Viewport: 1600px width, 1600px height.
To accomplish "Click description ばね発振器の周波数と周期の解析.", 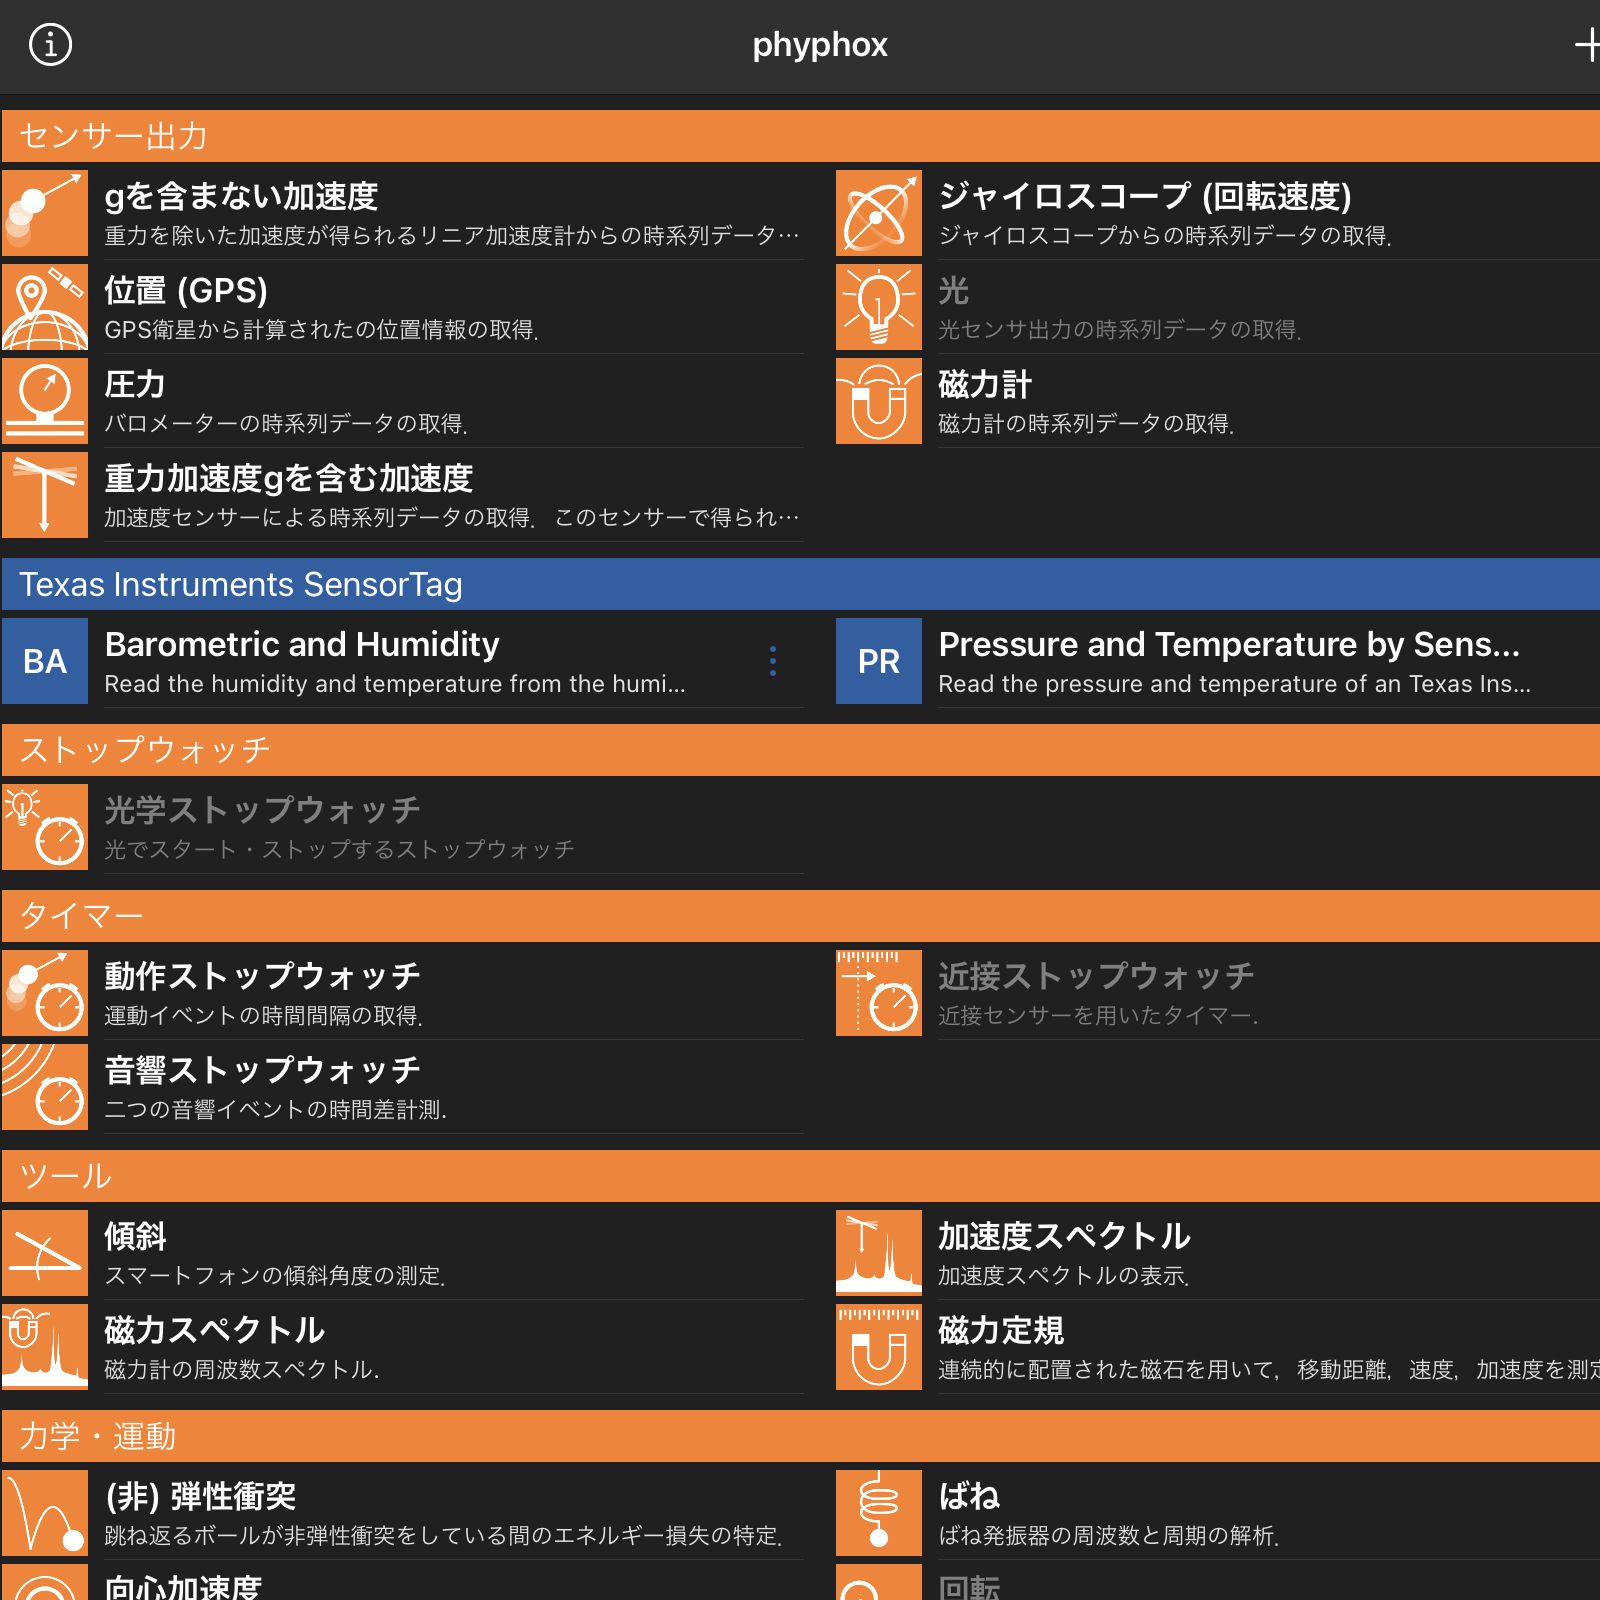I will (x=1109, y=1536).
